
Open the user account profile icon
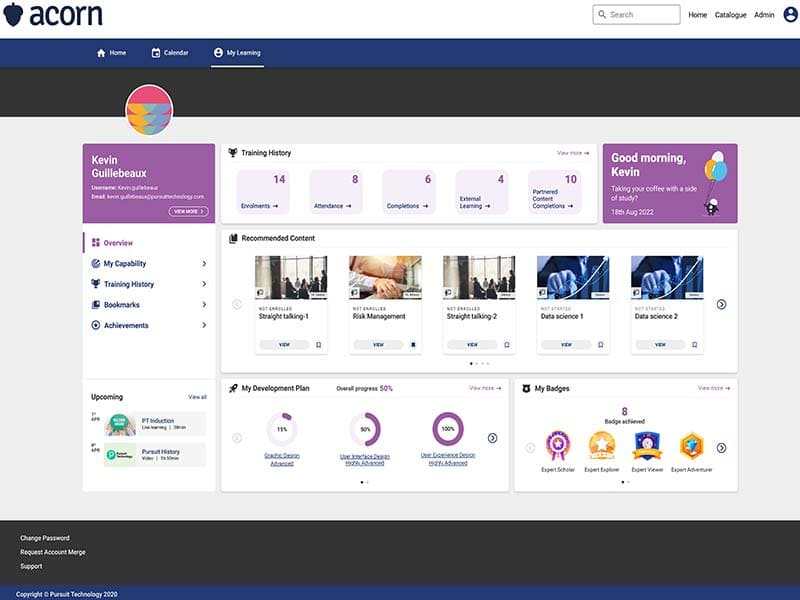[x=790, y=15]
